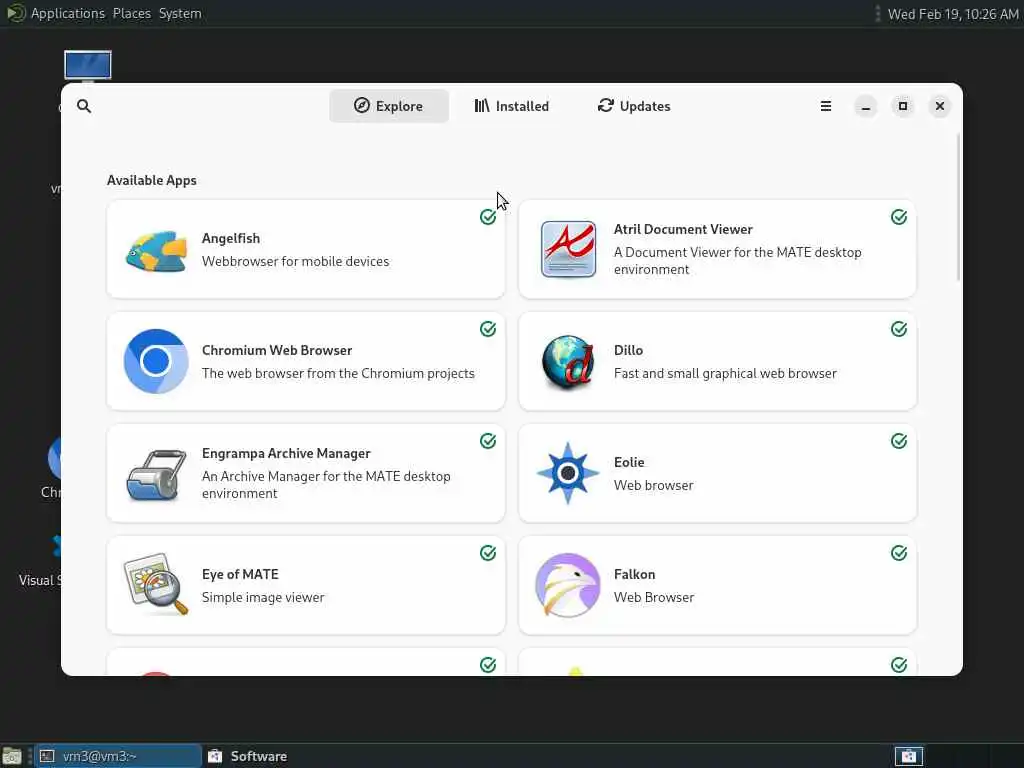This screenshot has height=768, width=1024.
Task: Click the show desktop icon in bottom panel
Action: [x=12, y=757]
